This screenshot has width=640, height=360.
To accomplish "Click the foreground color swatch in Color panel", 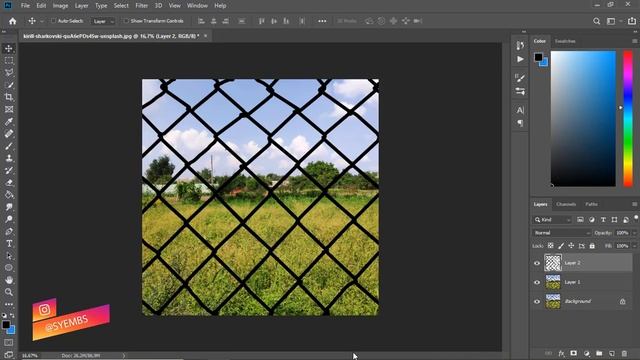I will tap(539, 57).
